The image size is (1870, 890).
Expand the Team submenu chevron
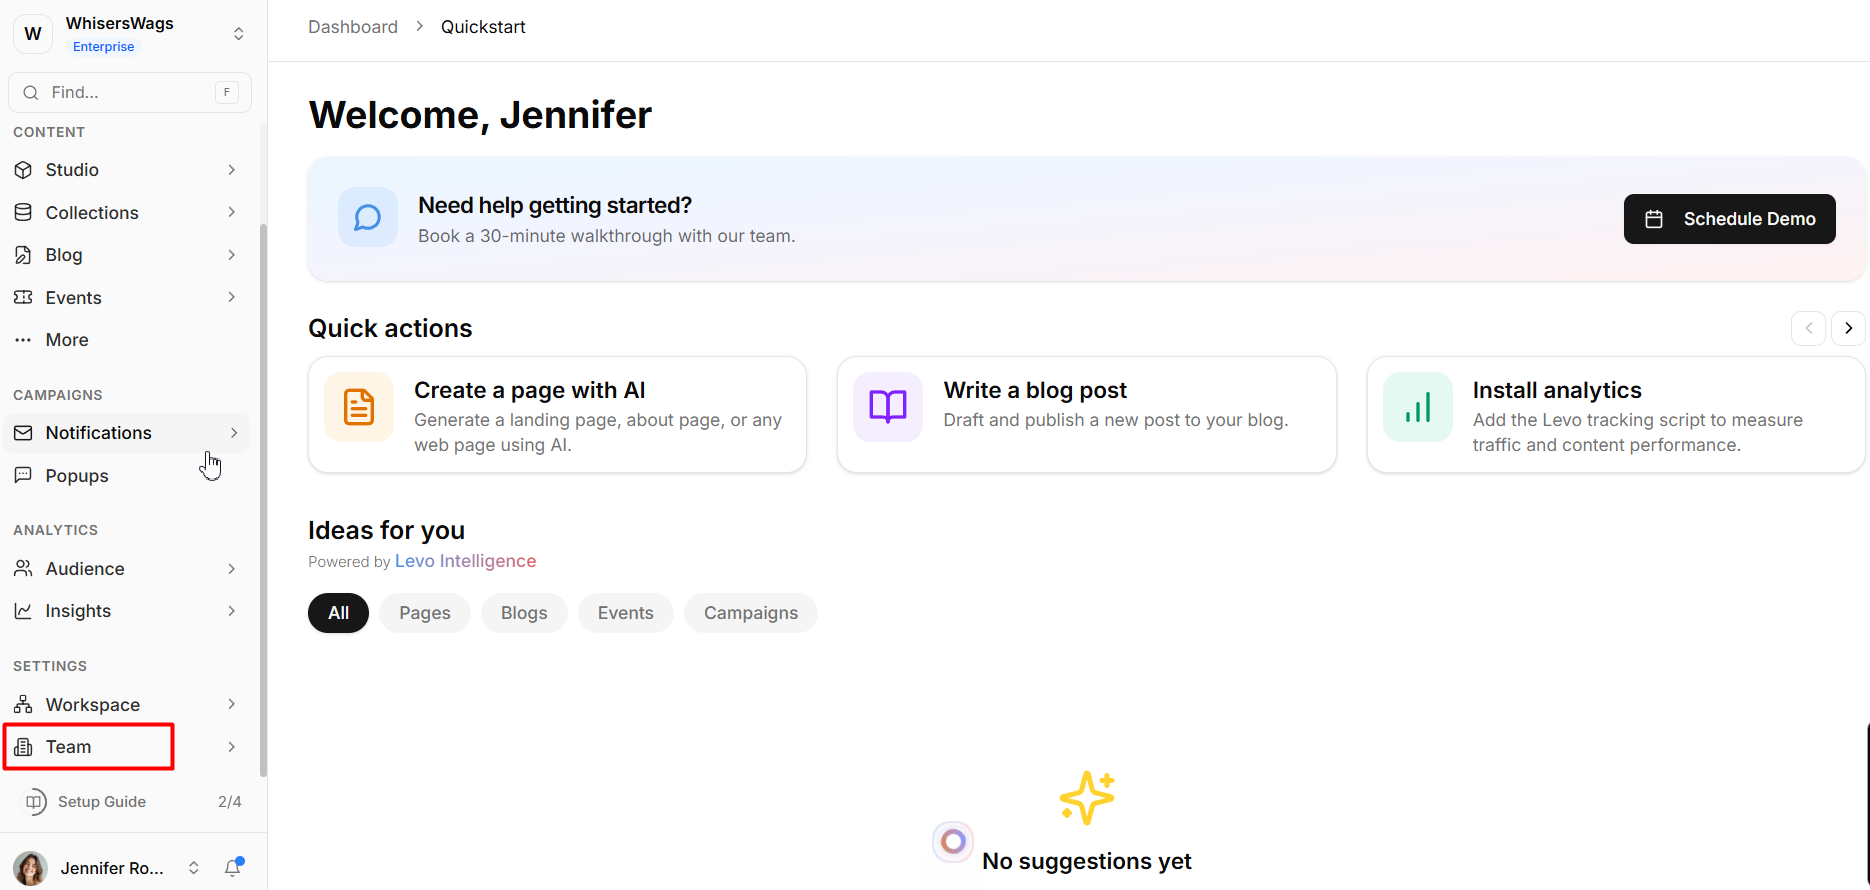tap(232, 747)
